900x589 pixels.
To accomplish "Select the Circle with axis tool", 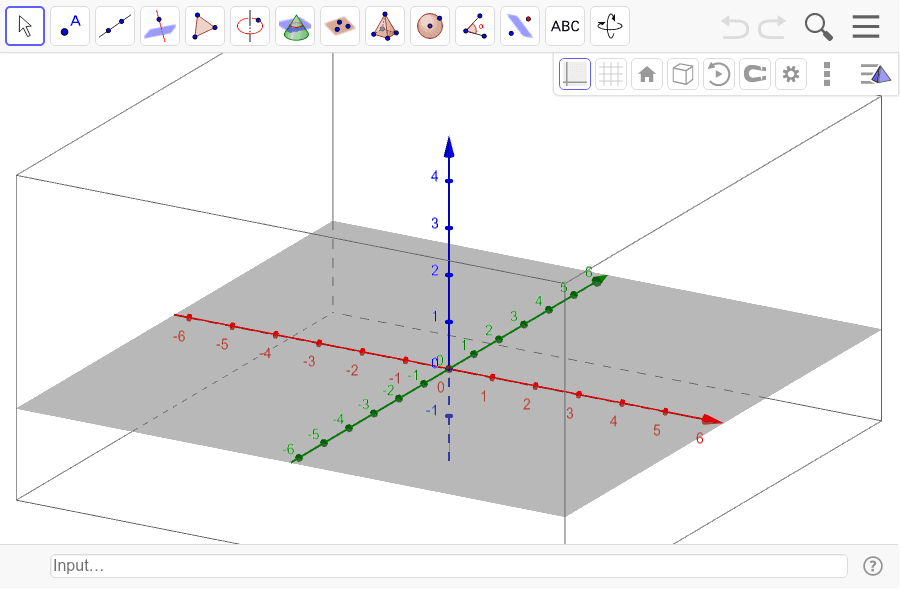I will point(250,26).
